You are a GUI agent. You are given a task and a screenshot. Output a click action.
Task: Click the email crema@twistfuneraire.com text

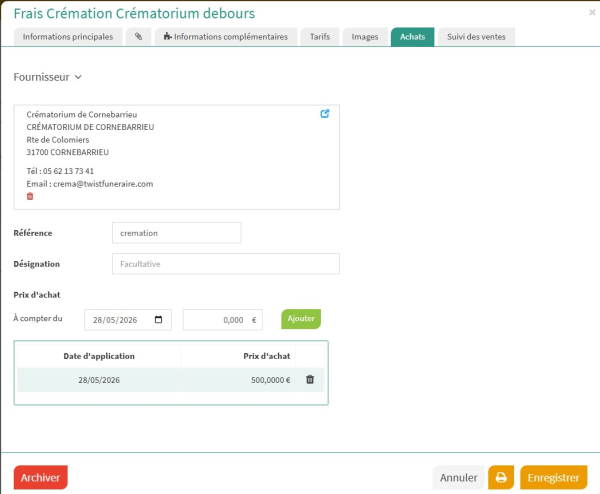click(103, 184)
